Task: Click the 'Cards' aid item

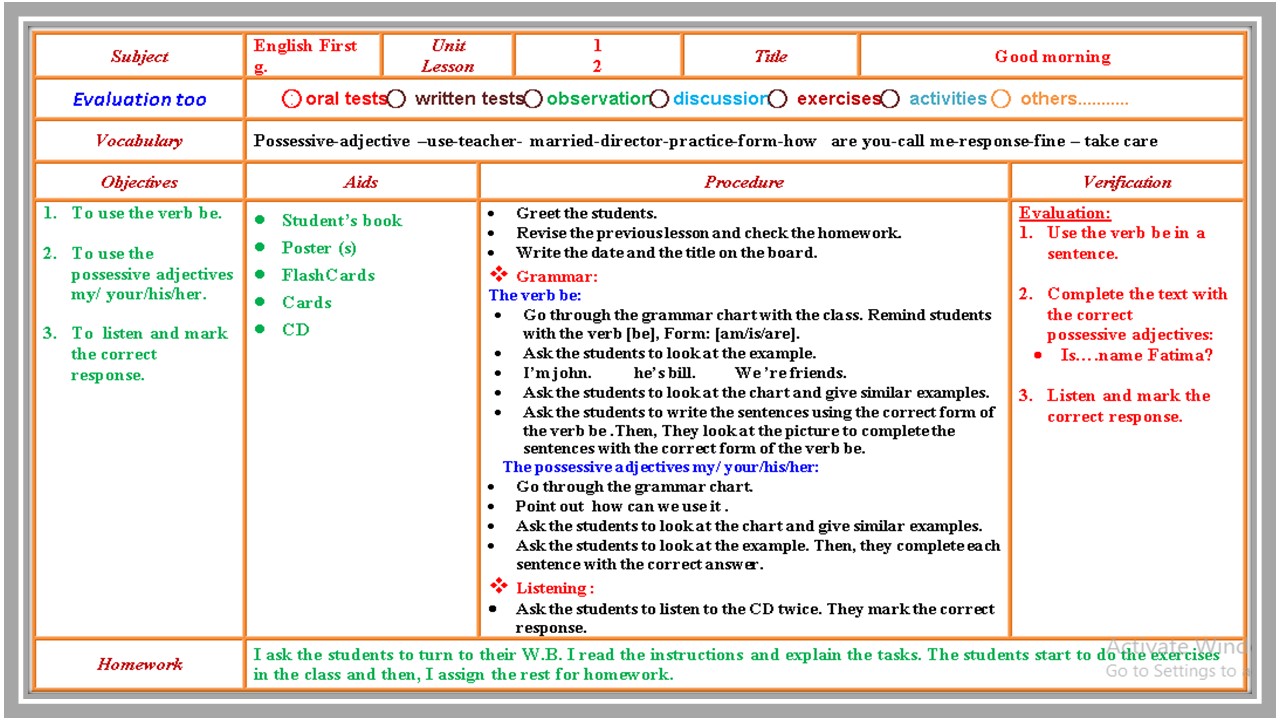Action: 306,302
